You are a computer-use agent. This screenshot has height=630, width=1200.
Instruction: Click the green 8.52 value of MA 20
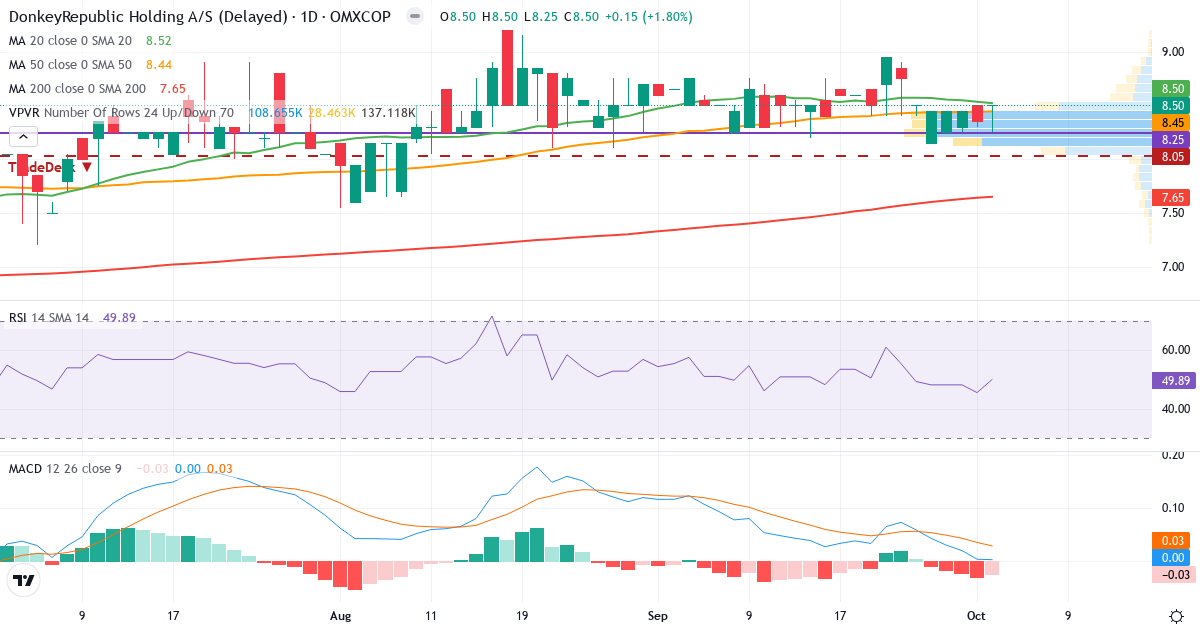click(x=159, y=41)
